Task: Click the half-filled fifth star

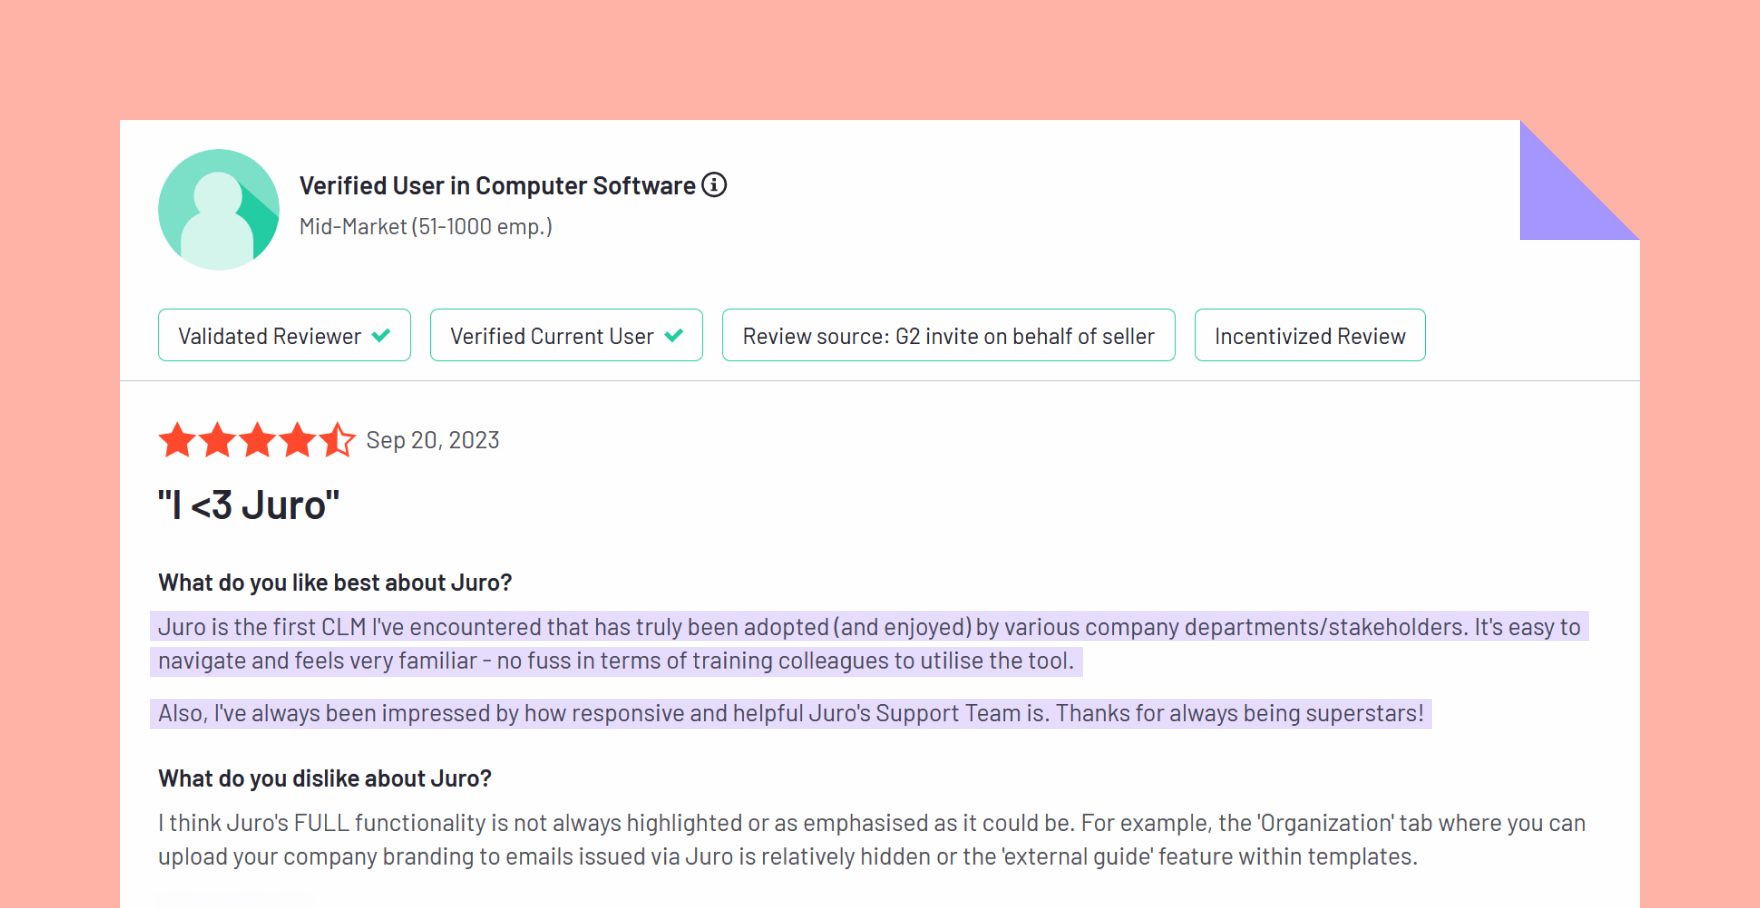Action: [337, 439]
